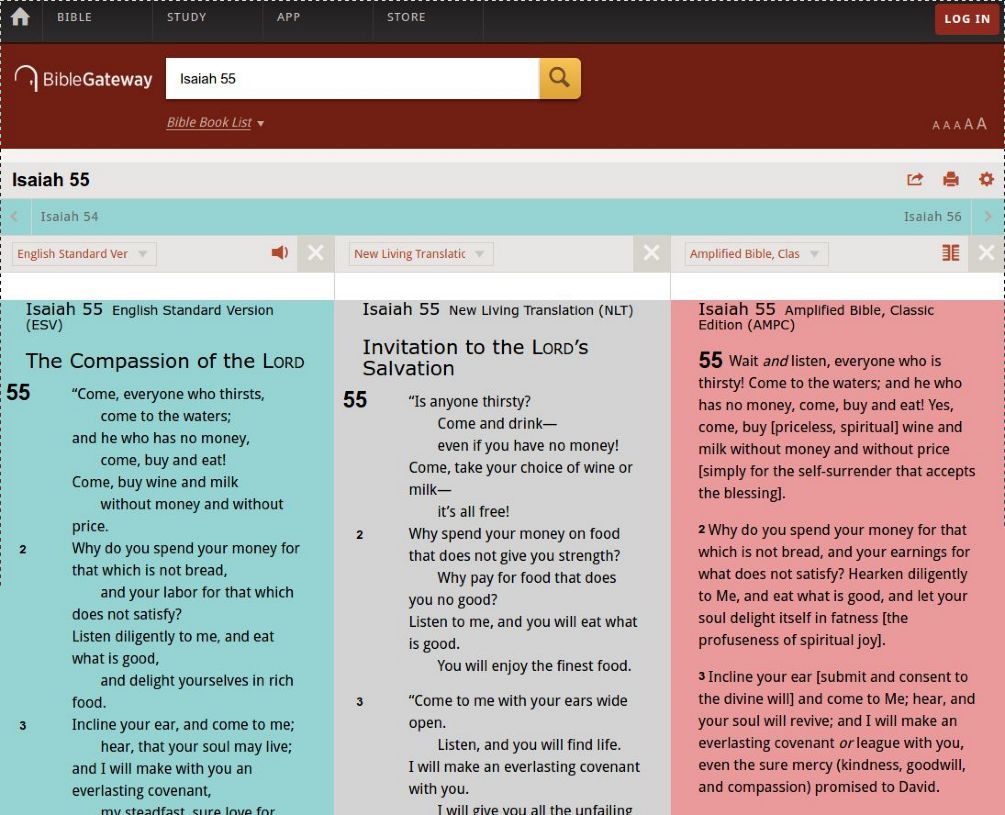Click the "Isaiah 55 Amplified Bible, Classic Edition" title
The image size is (1005, 815).
pyautogui.click(x=816, y=317)
